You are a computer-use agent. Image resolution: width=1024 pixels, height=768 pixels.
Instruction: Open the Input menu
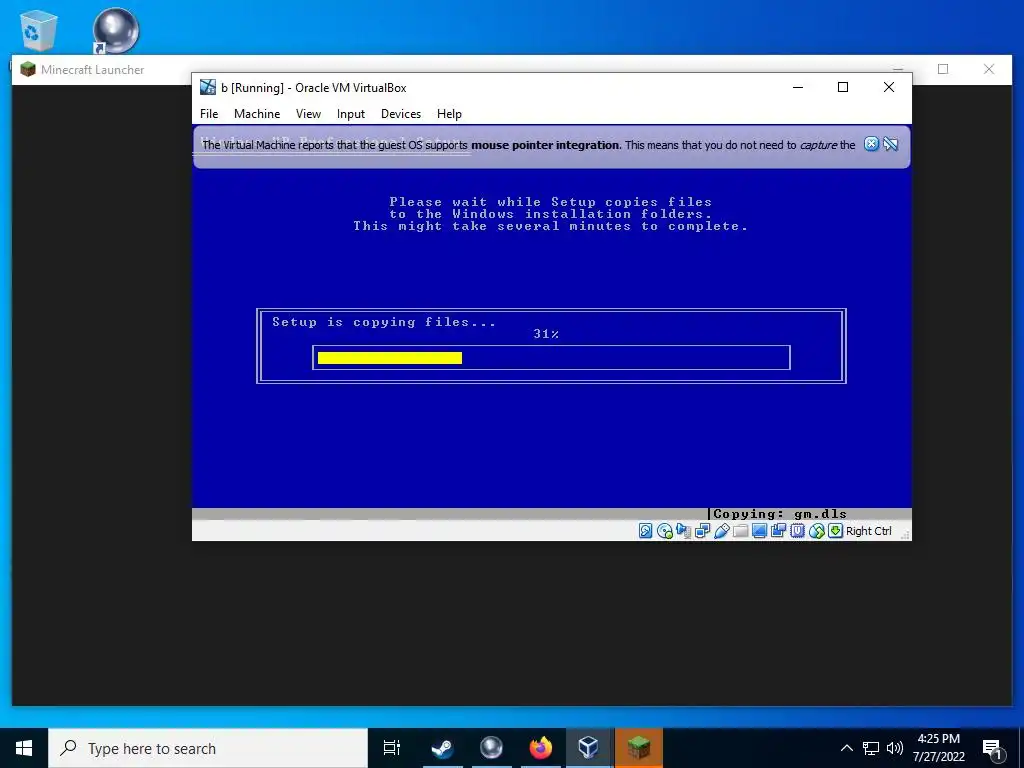point(351,114)
